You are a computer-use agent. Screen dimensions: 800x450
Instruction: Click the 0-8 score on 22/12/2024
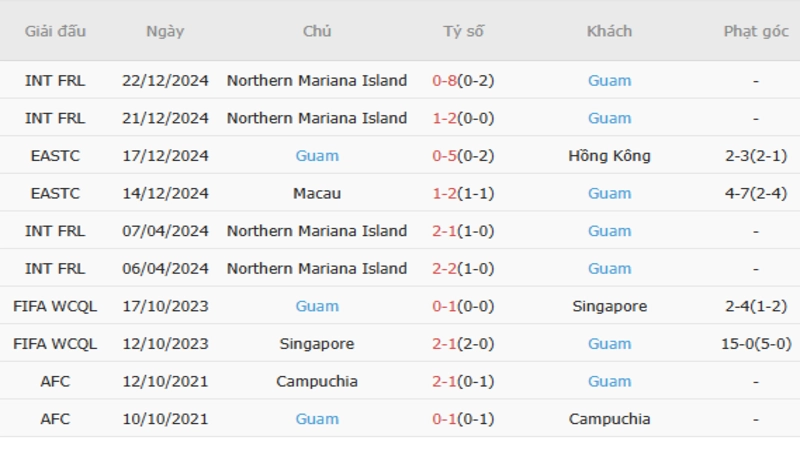[444, 81]
